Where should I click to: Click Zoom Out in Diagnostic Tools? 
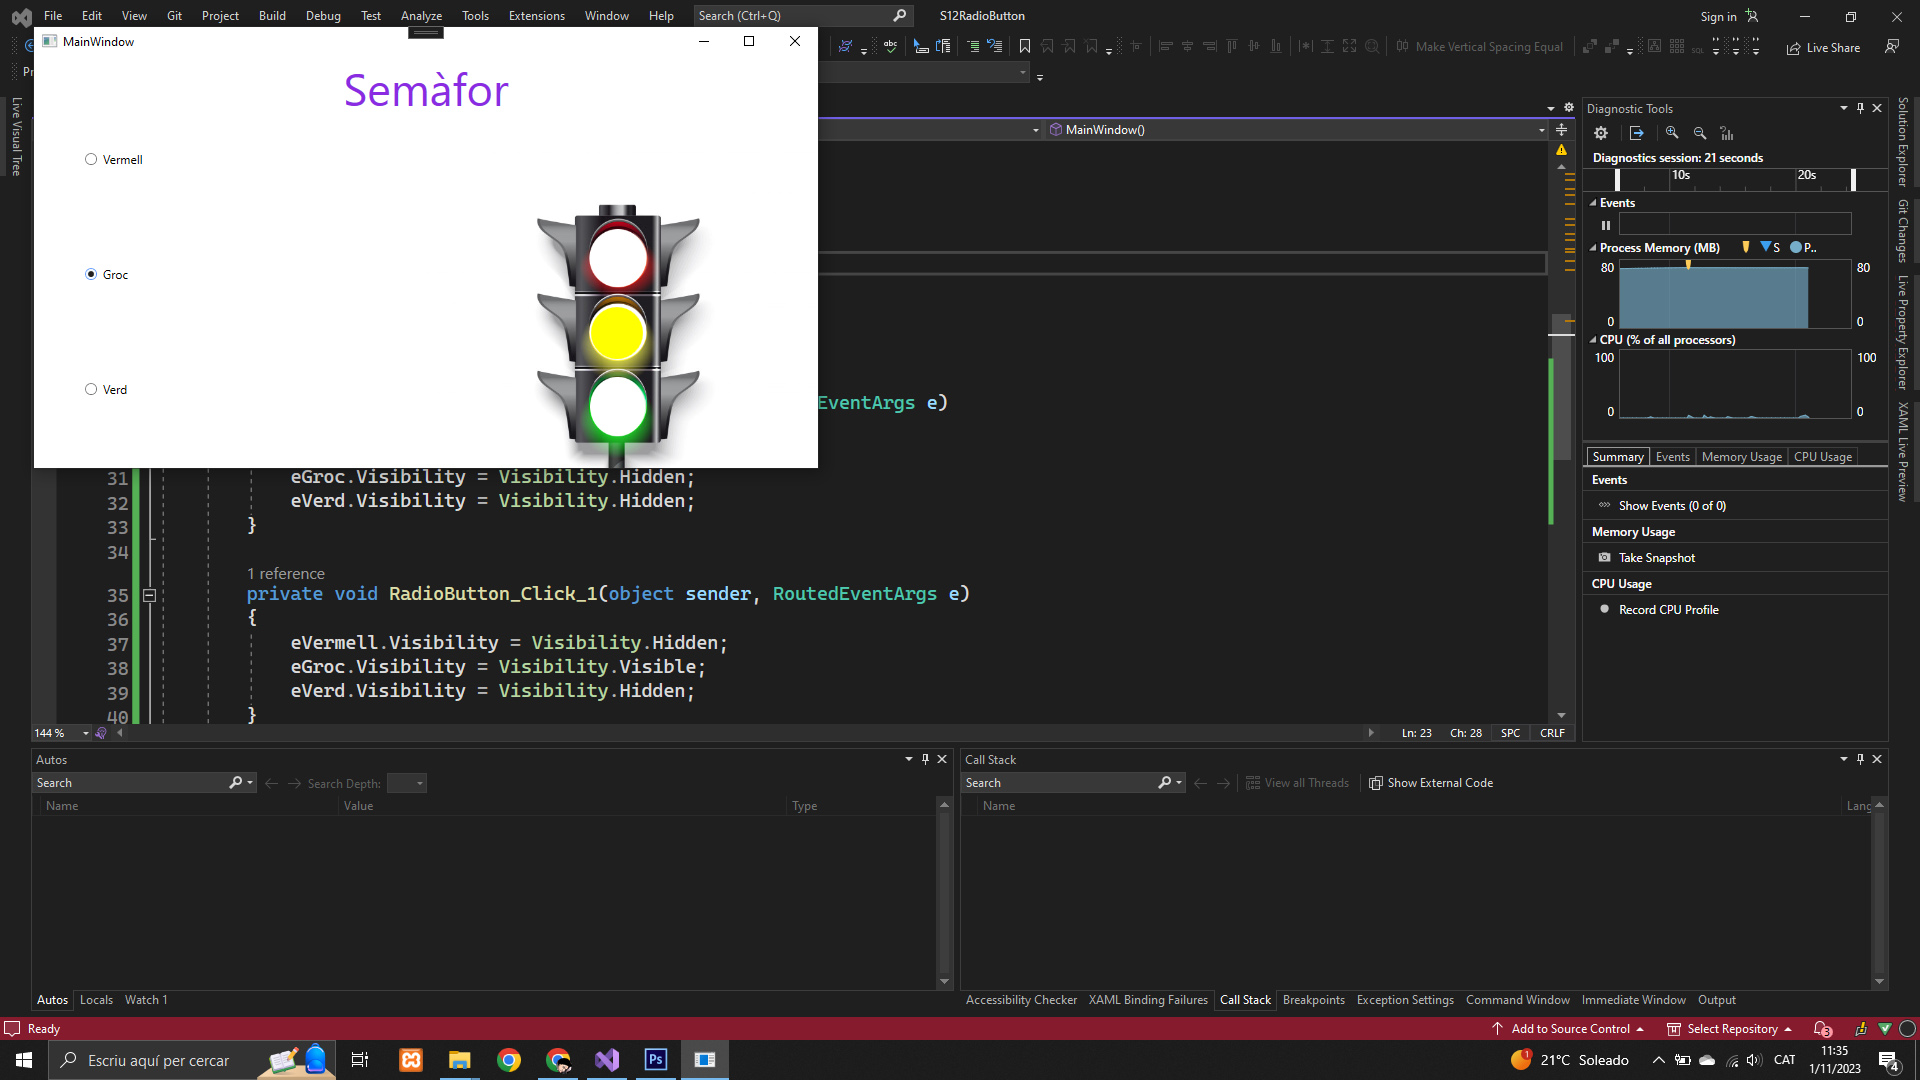tap(1699, 133)
